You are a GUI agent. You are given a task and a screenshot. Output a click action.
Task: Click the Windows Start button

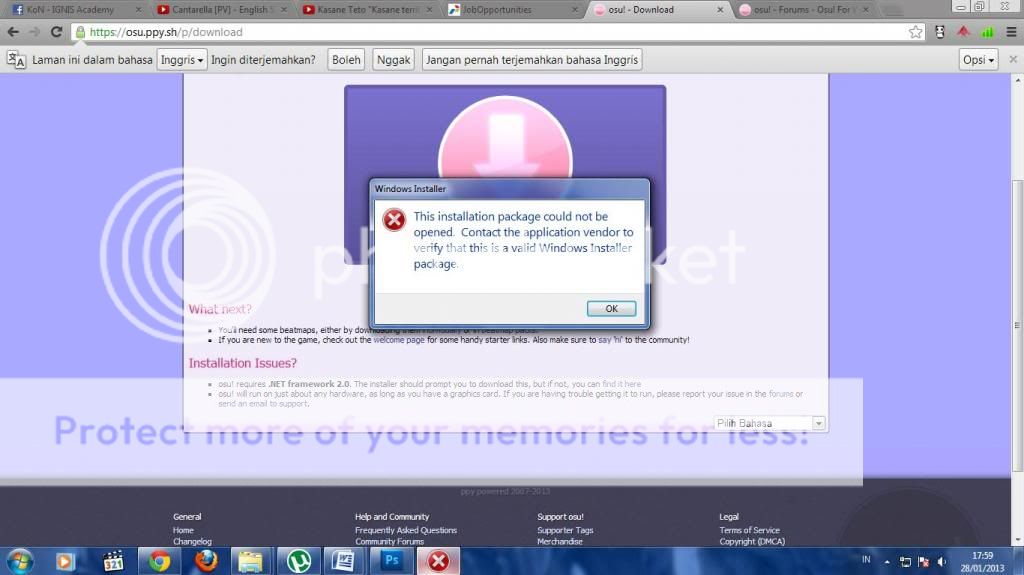coord(20,561)
